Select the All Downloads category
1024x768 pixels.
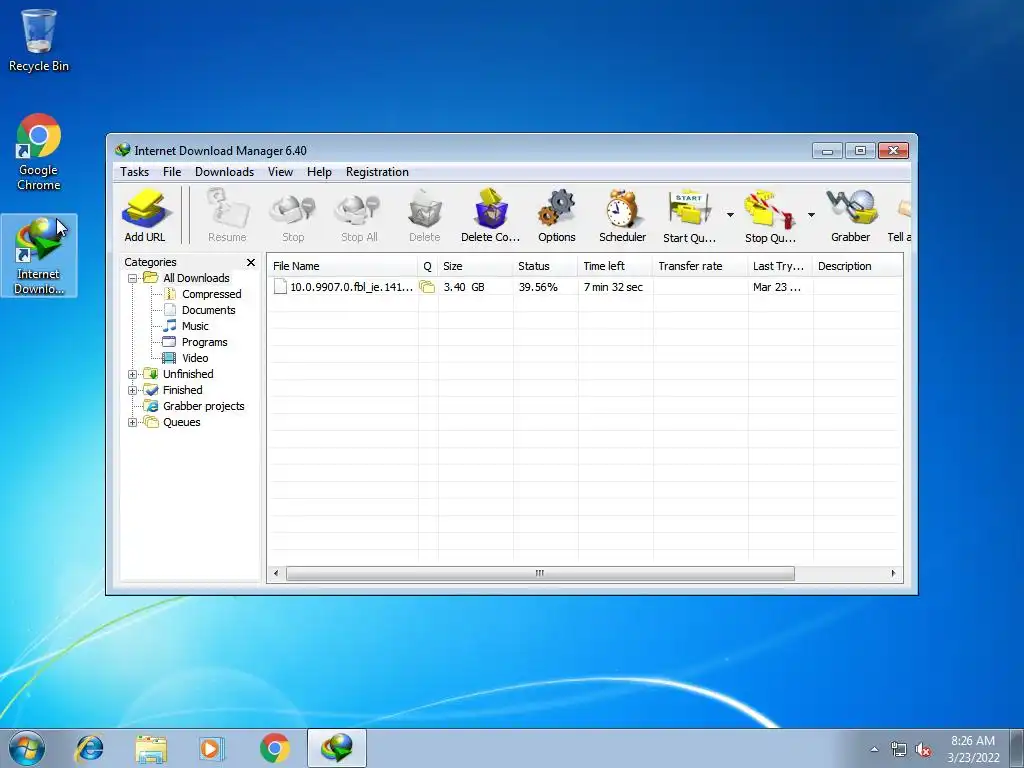pos(196,278)
